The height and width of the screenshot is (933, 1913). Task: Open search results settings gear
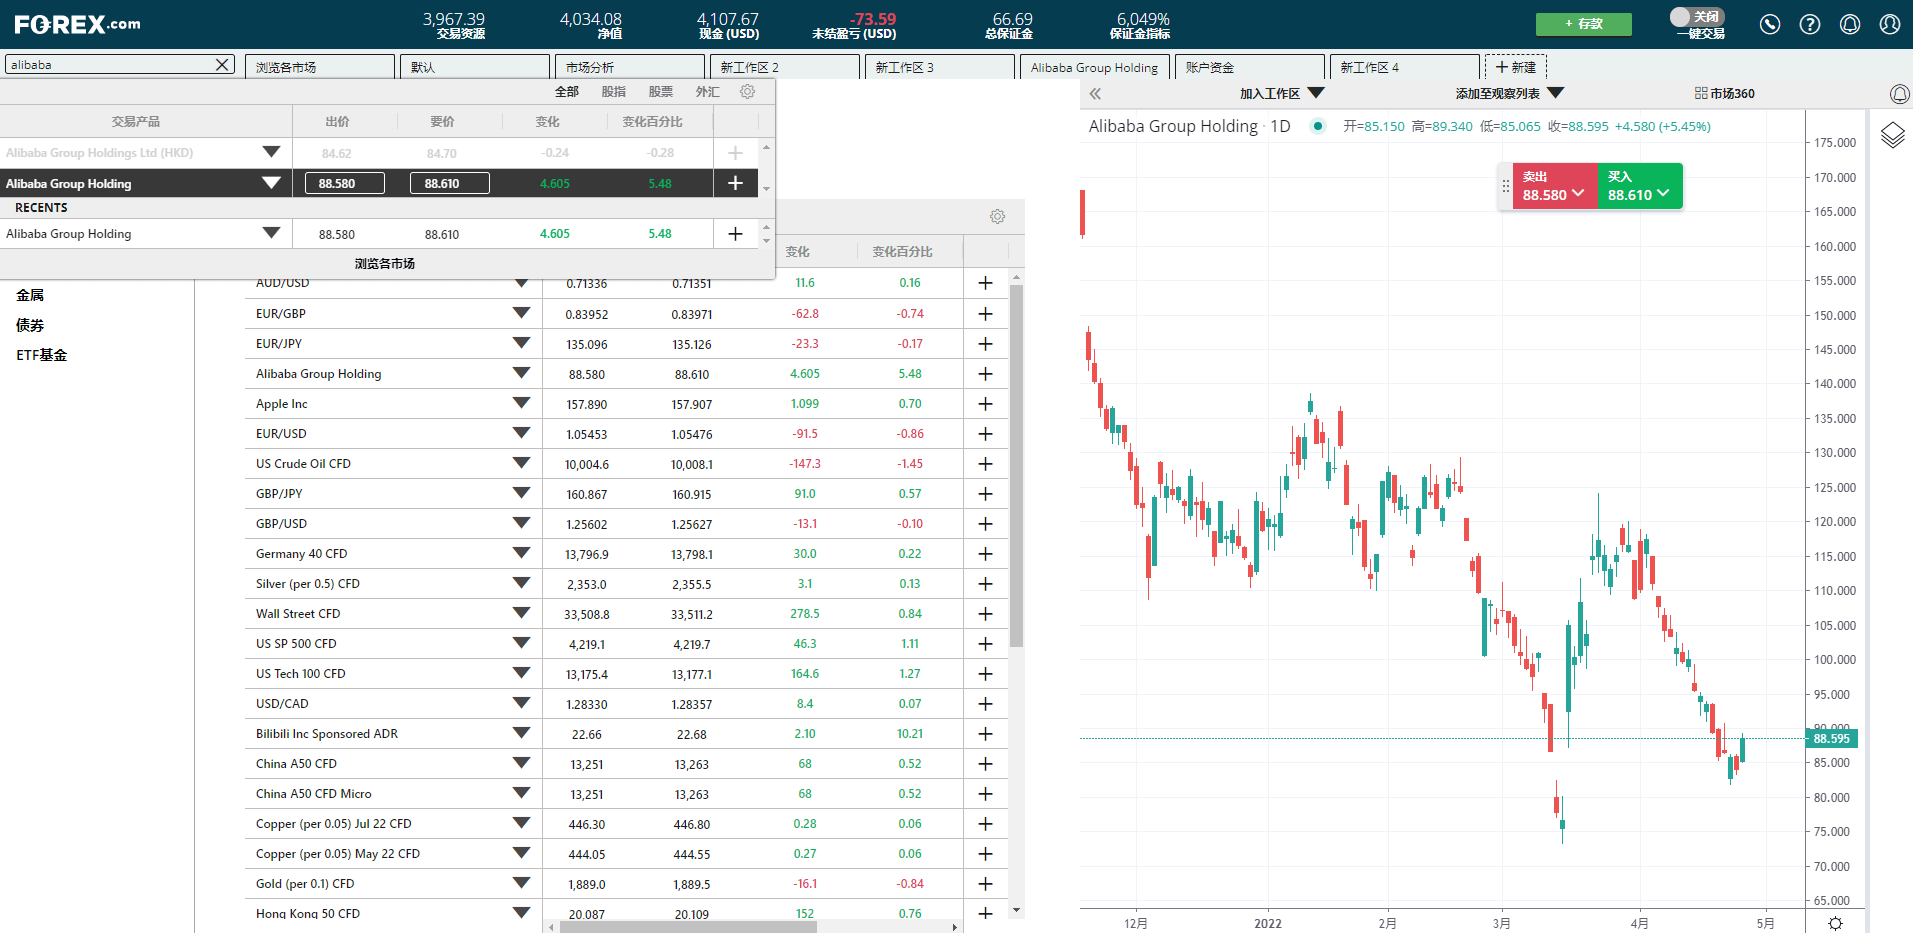tap(747, 91)
